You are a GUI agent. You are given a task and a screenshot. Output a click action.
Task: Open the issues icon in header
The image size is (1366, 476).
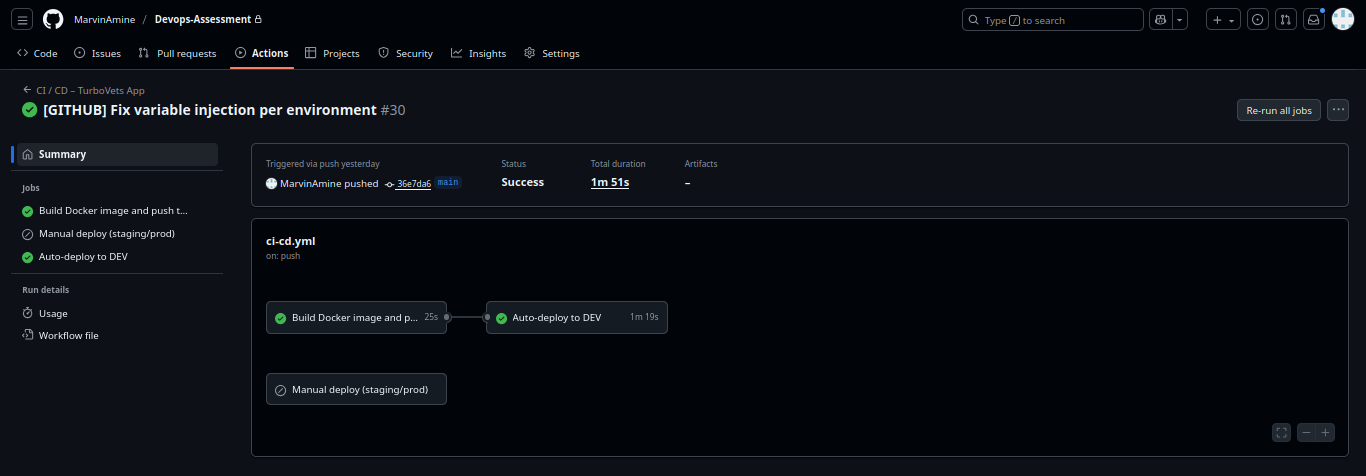coord(1258,20)
